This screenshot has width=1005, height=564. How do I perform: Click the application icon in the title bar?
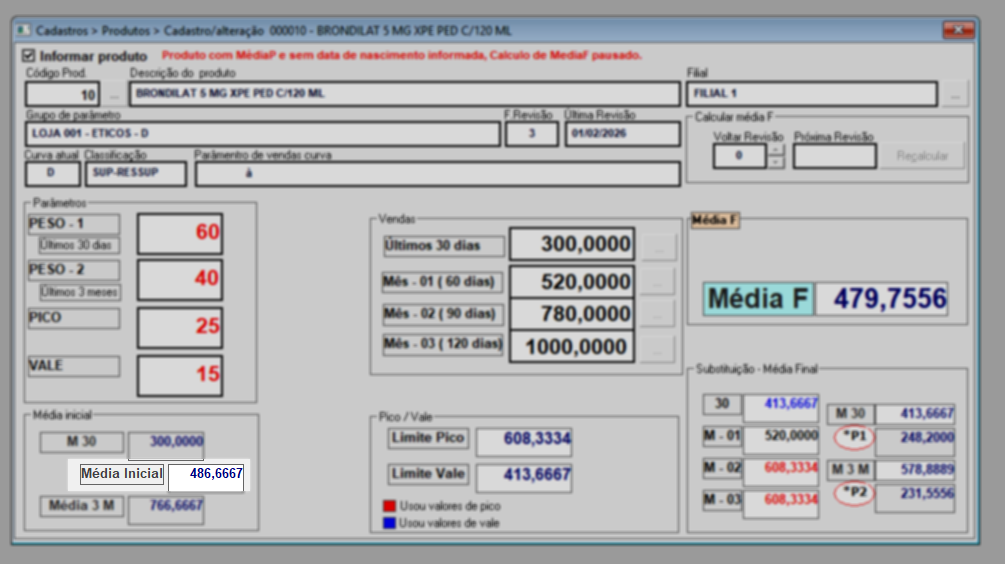pos(24,30)
